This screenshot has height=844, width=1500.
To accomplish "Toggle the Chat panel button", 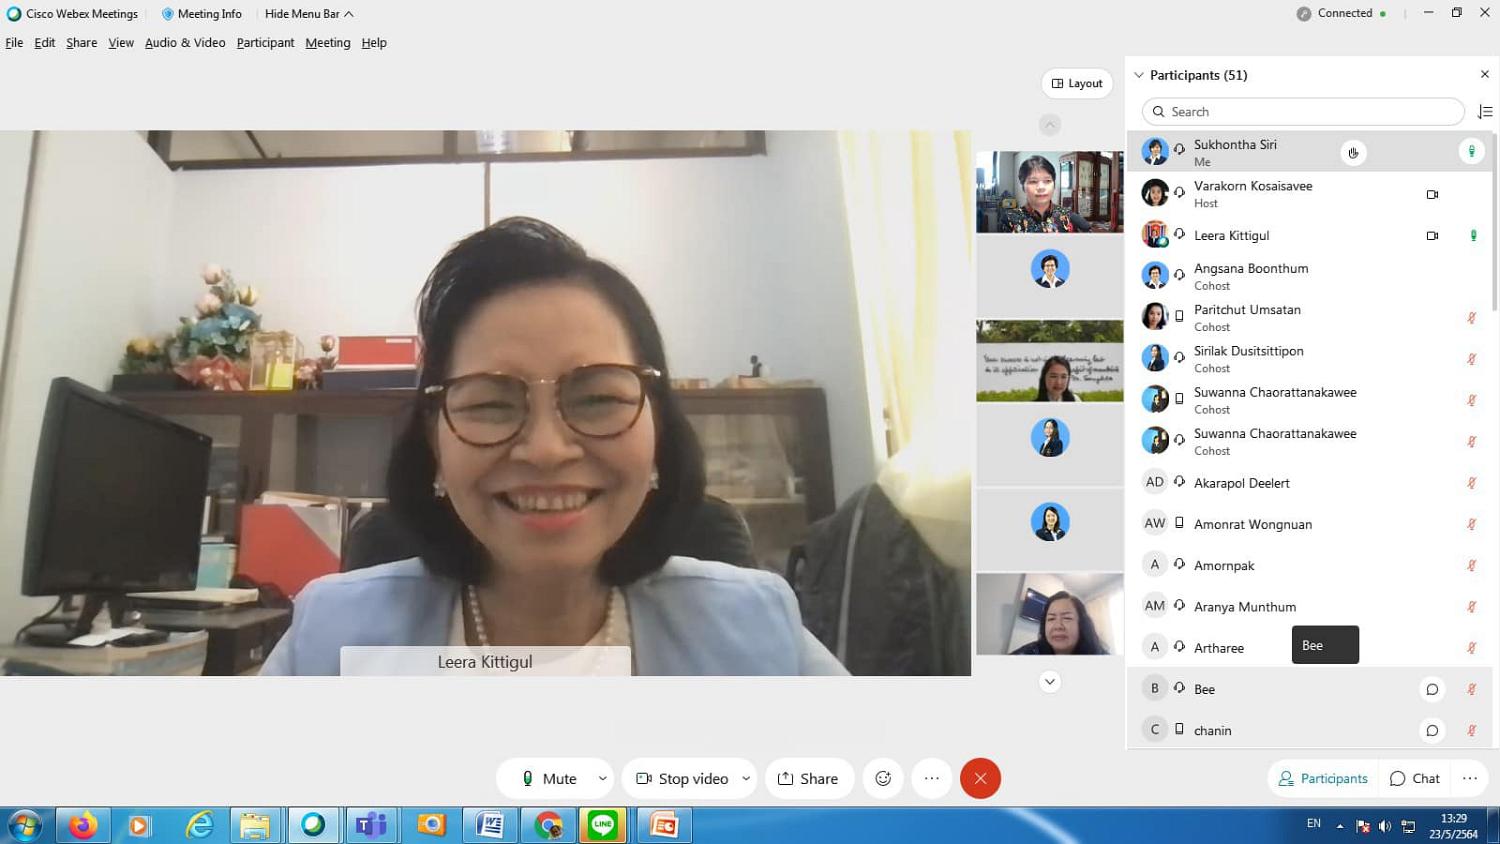I will click(1415, 778).
